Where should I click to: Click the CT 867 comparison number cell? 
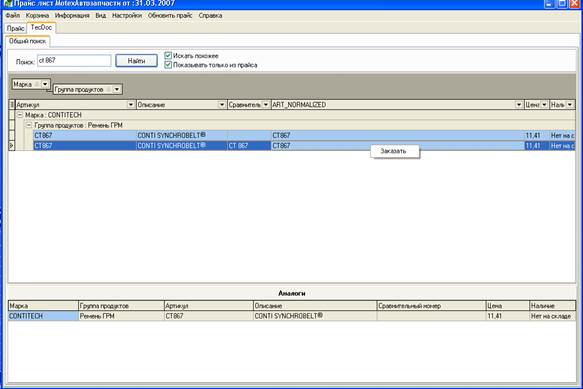(x=249, y=146)
